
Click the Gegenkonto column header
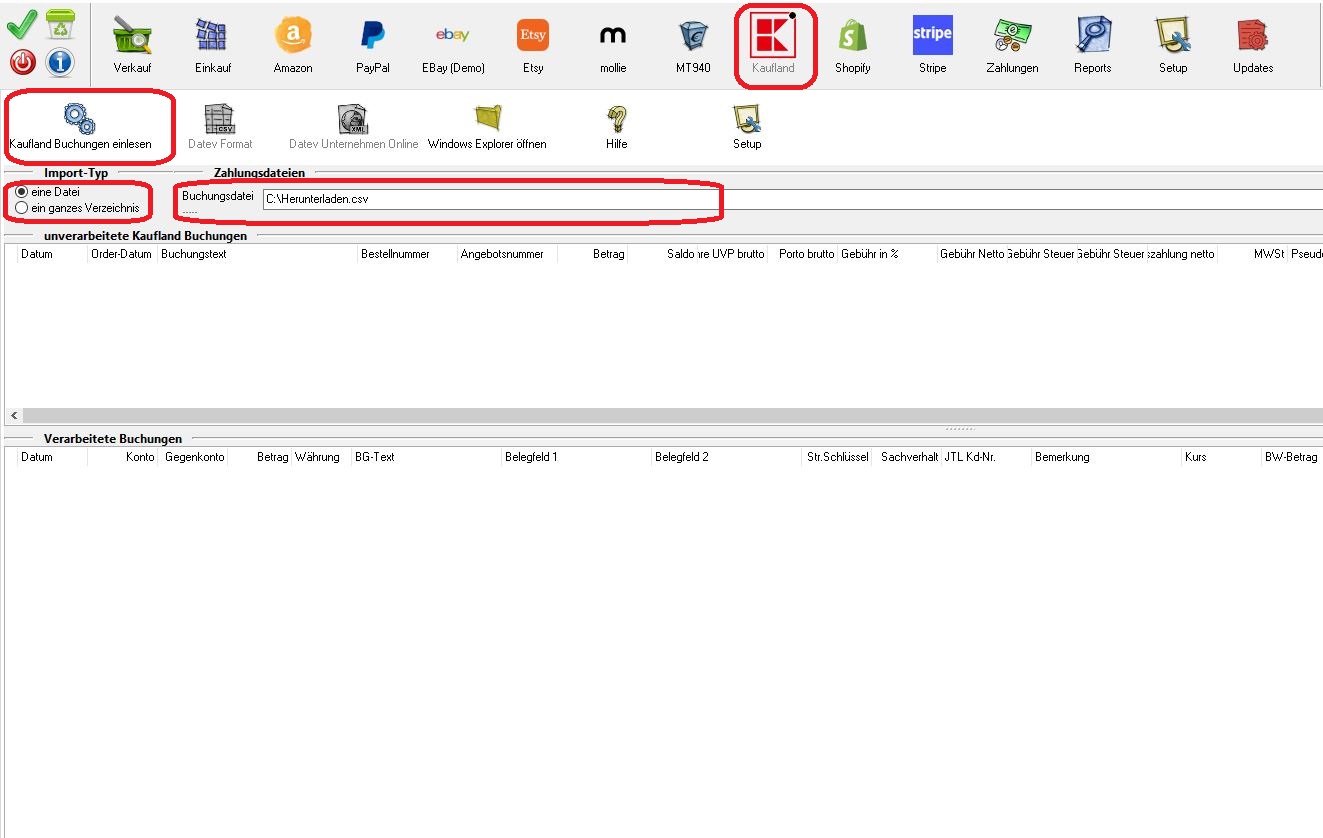tap(195, 457)
